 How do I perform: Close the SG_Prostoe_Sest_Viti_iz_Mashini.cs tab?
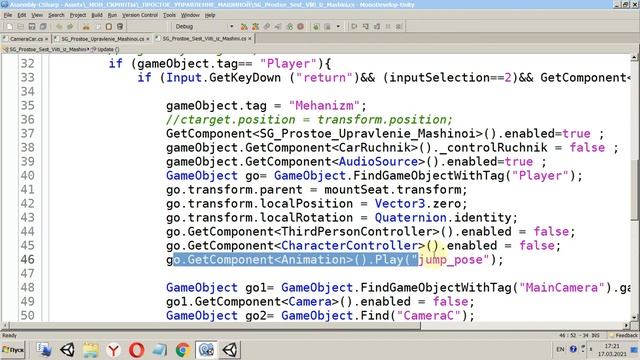click(250, 39)
